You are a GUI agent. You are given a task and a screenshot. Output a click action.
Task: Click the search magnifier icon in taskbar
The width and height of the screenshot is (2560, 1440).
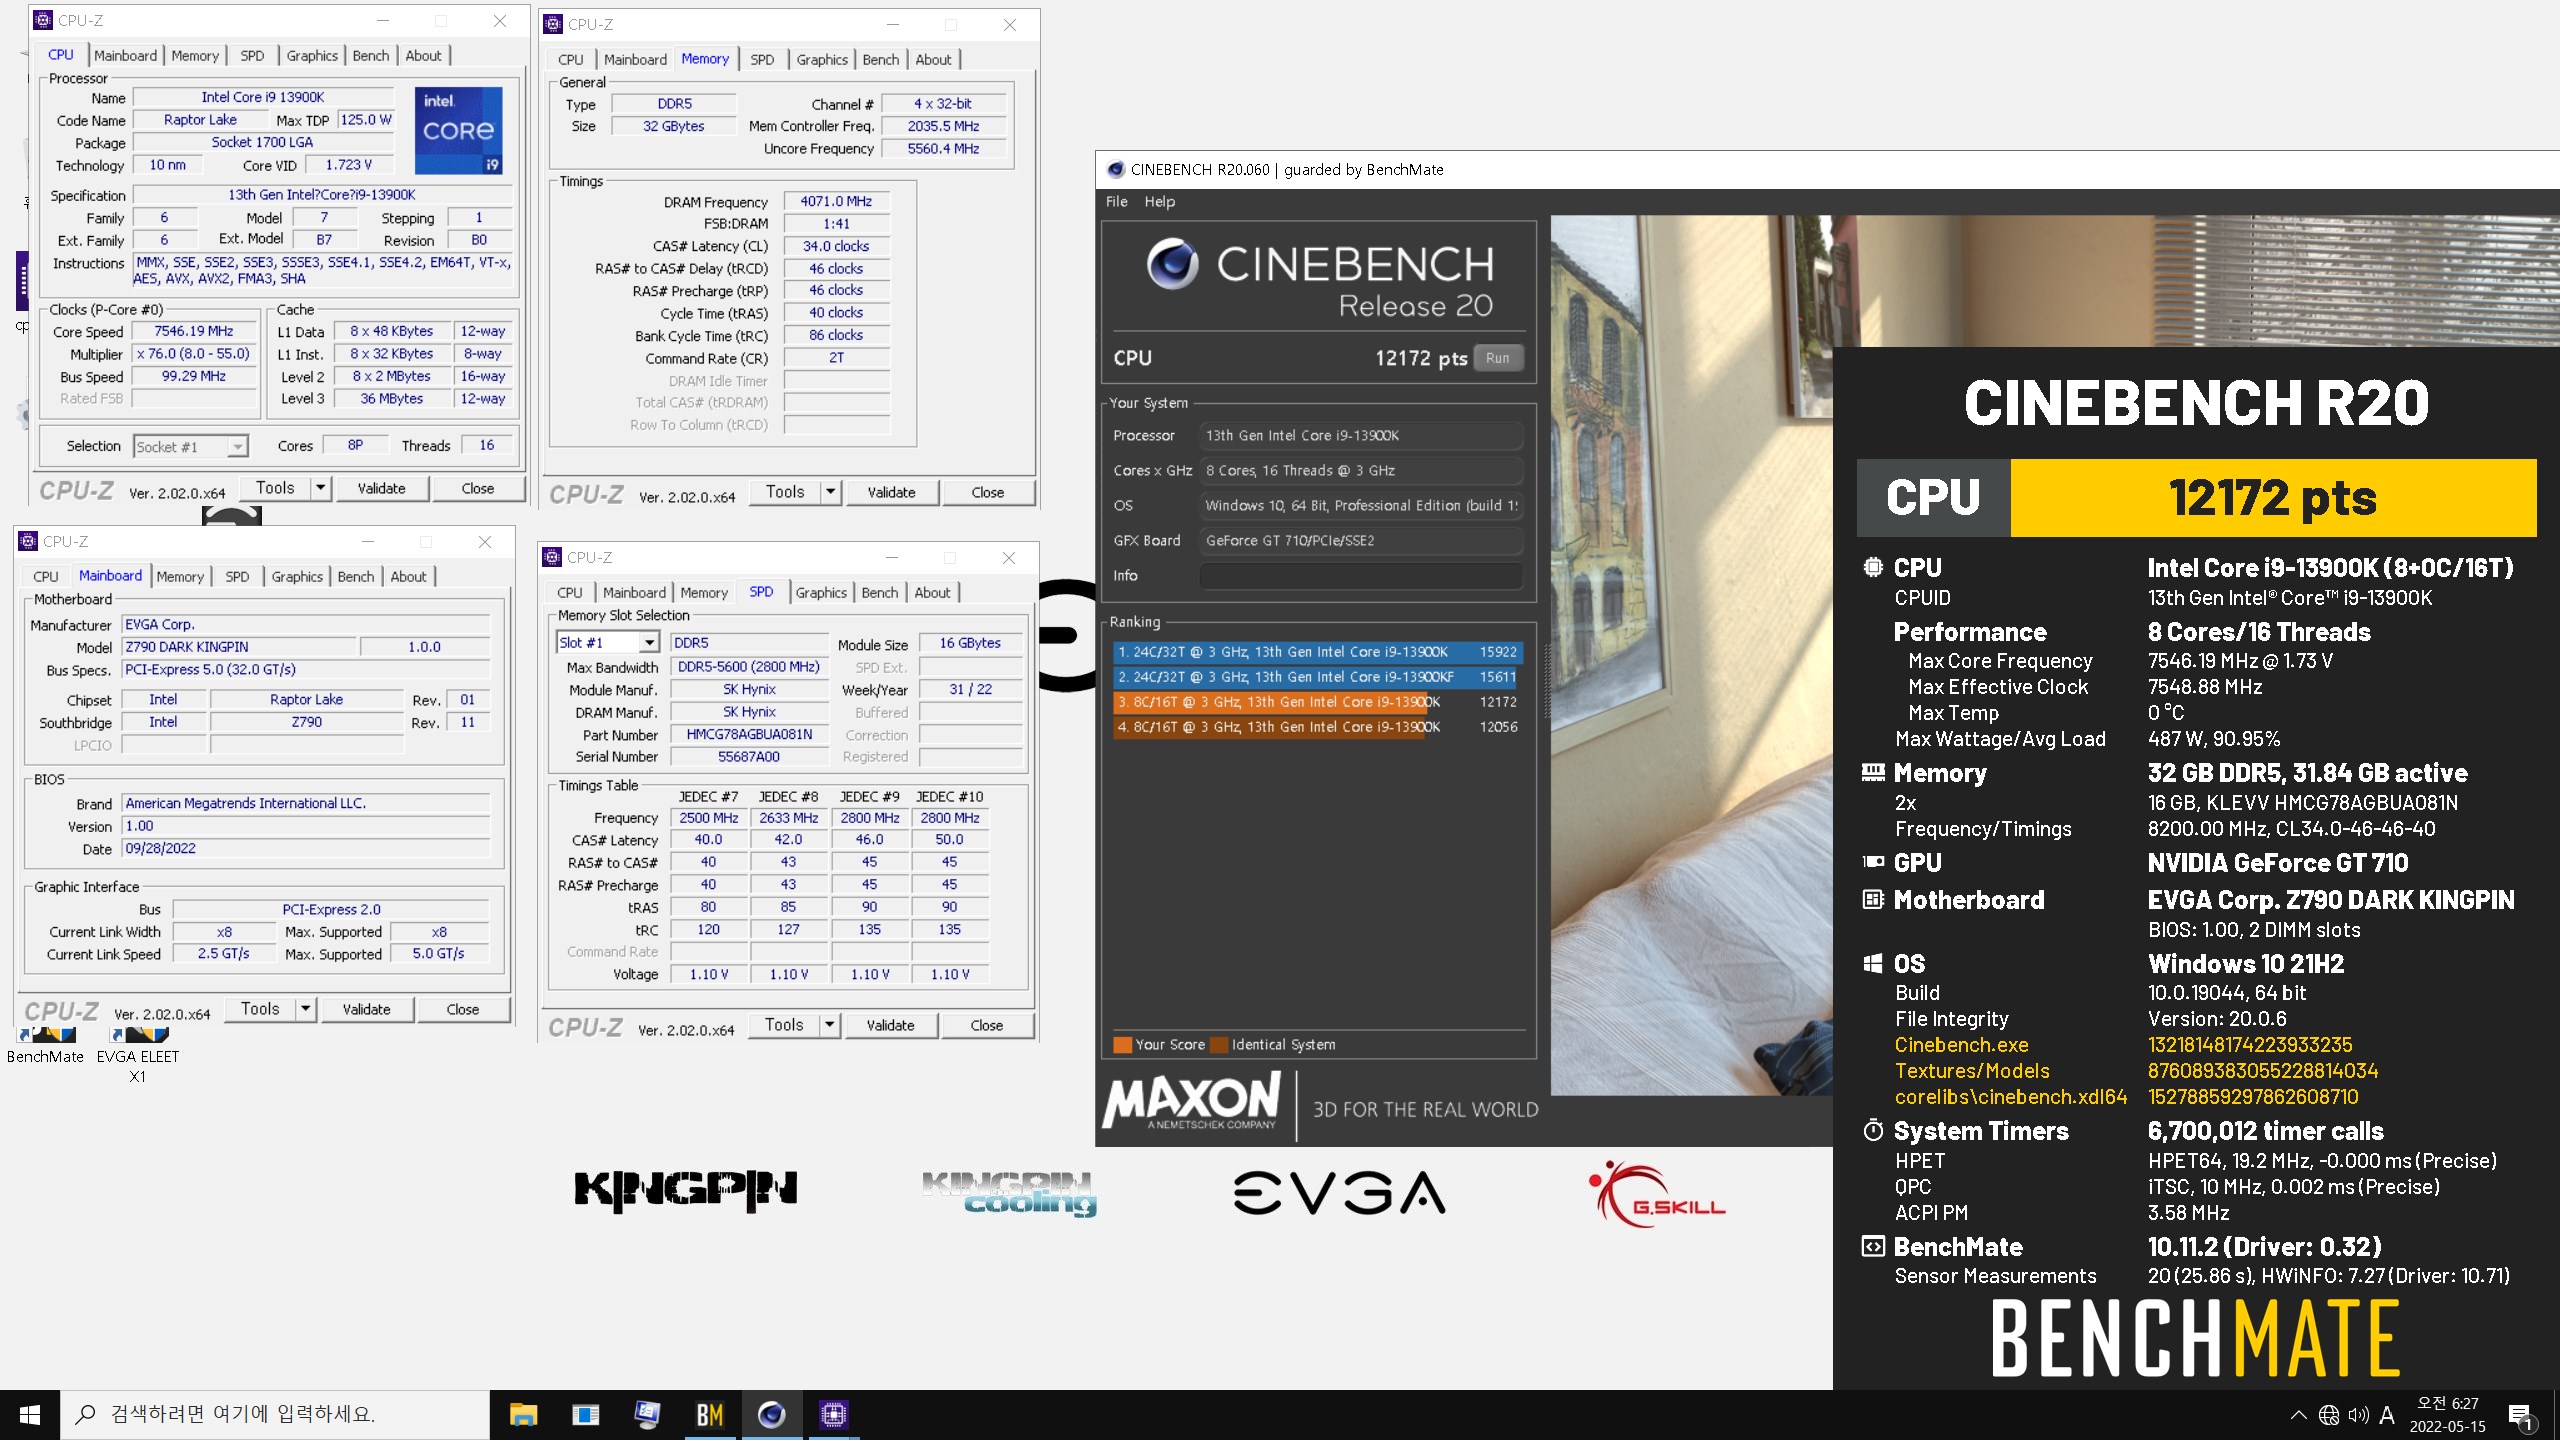point(86,1414)
